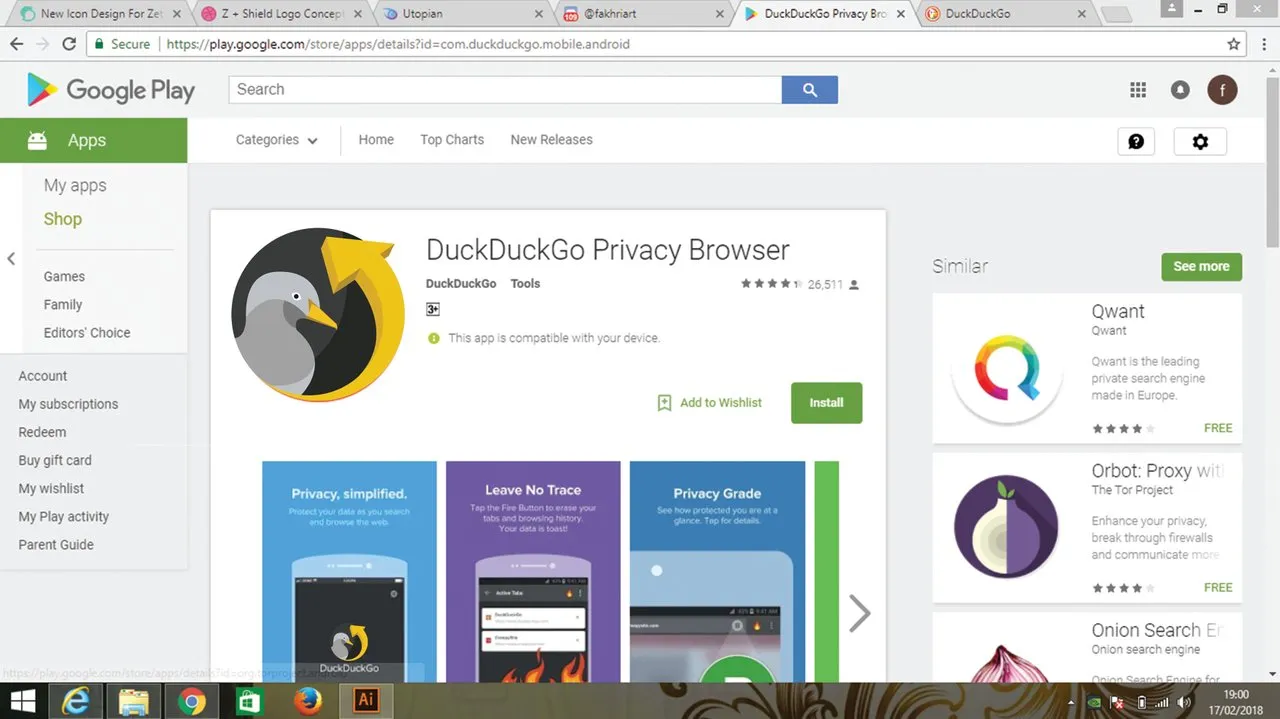Click Chrome icon in taskbar
The image size is (1280, 719).
click(x=191, y=701)
